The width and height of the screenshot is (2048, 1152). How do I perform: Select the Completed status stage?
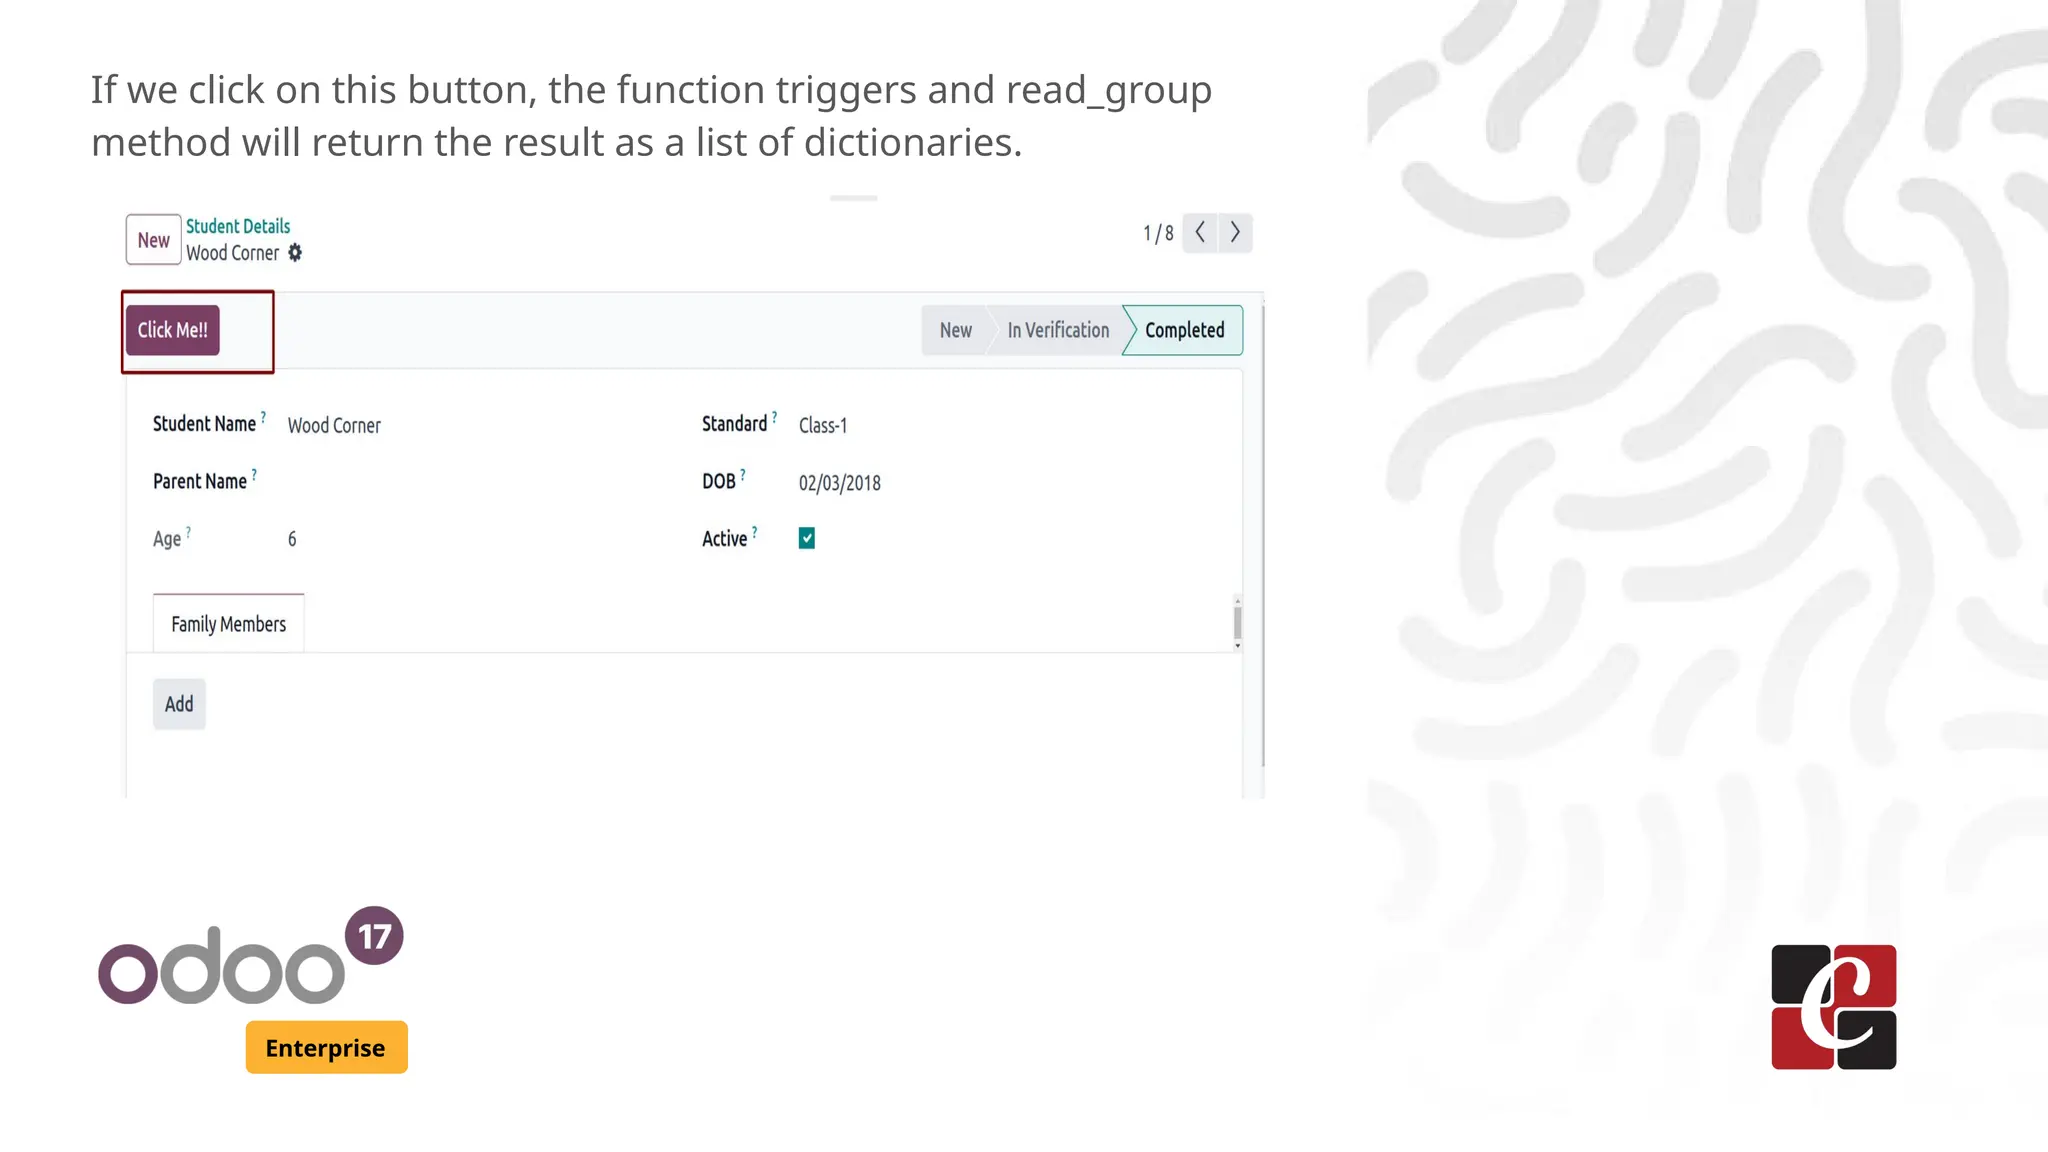[x=1184, y=330]
